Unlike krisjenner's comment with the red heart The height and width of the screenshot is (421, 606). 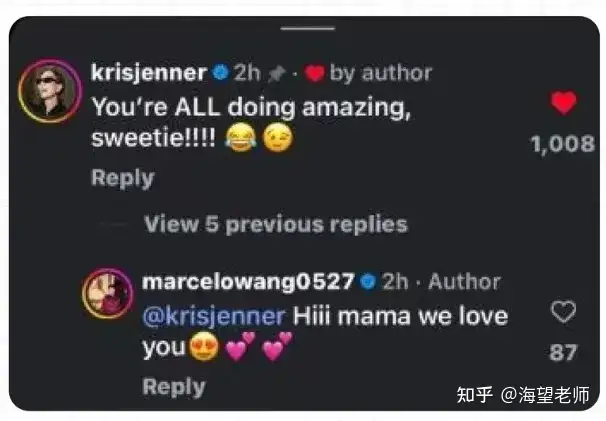563,103
